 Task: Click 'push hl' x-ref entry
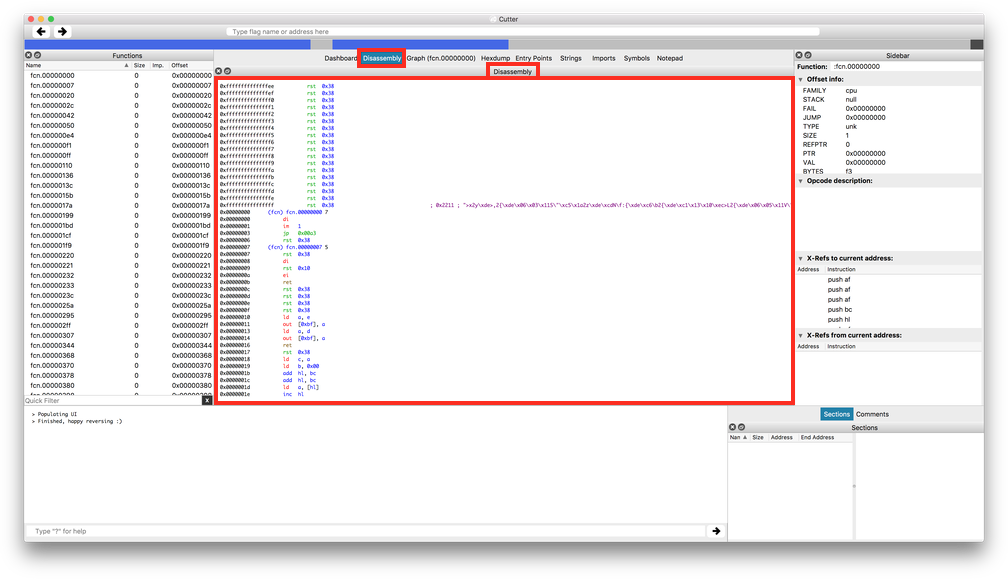839,319
